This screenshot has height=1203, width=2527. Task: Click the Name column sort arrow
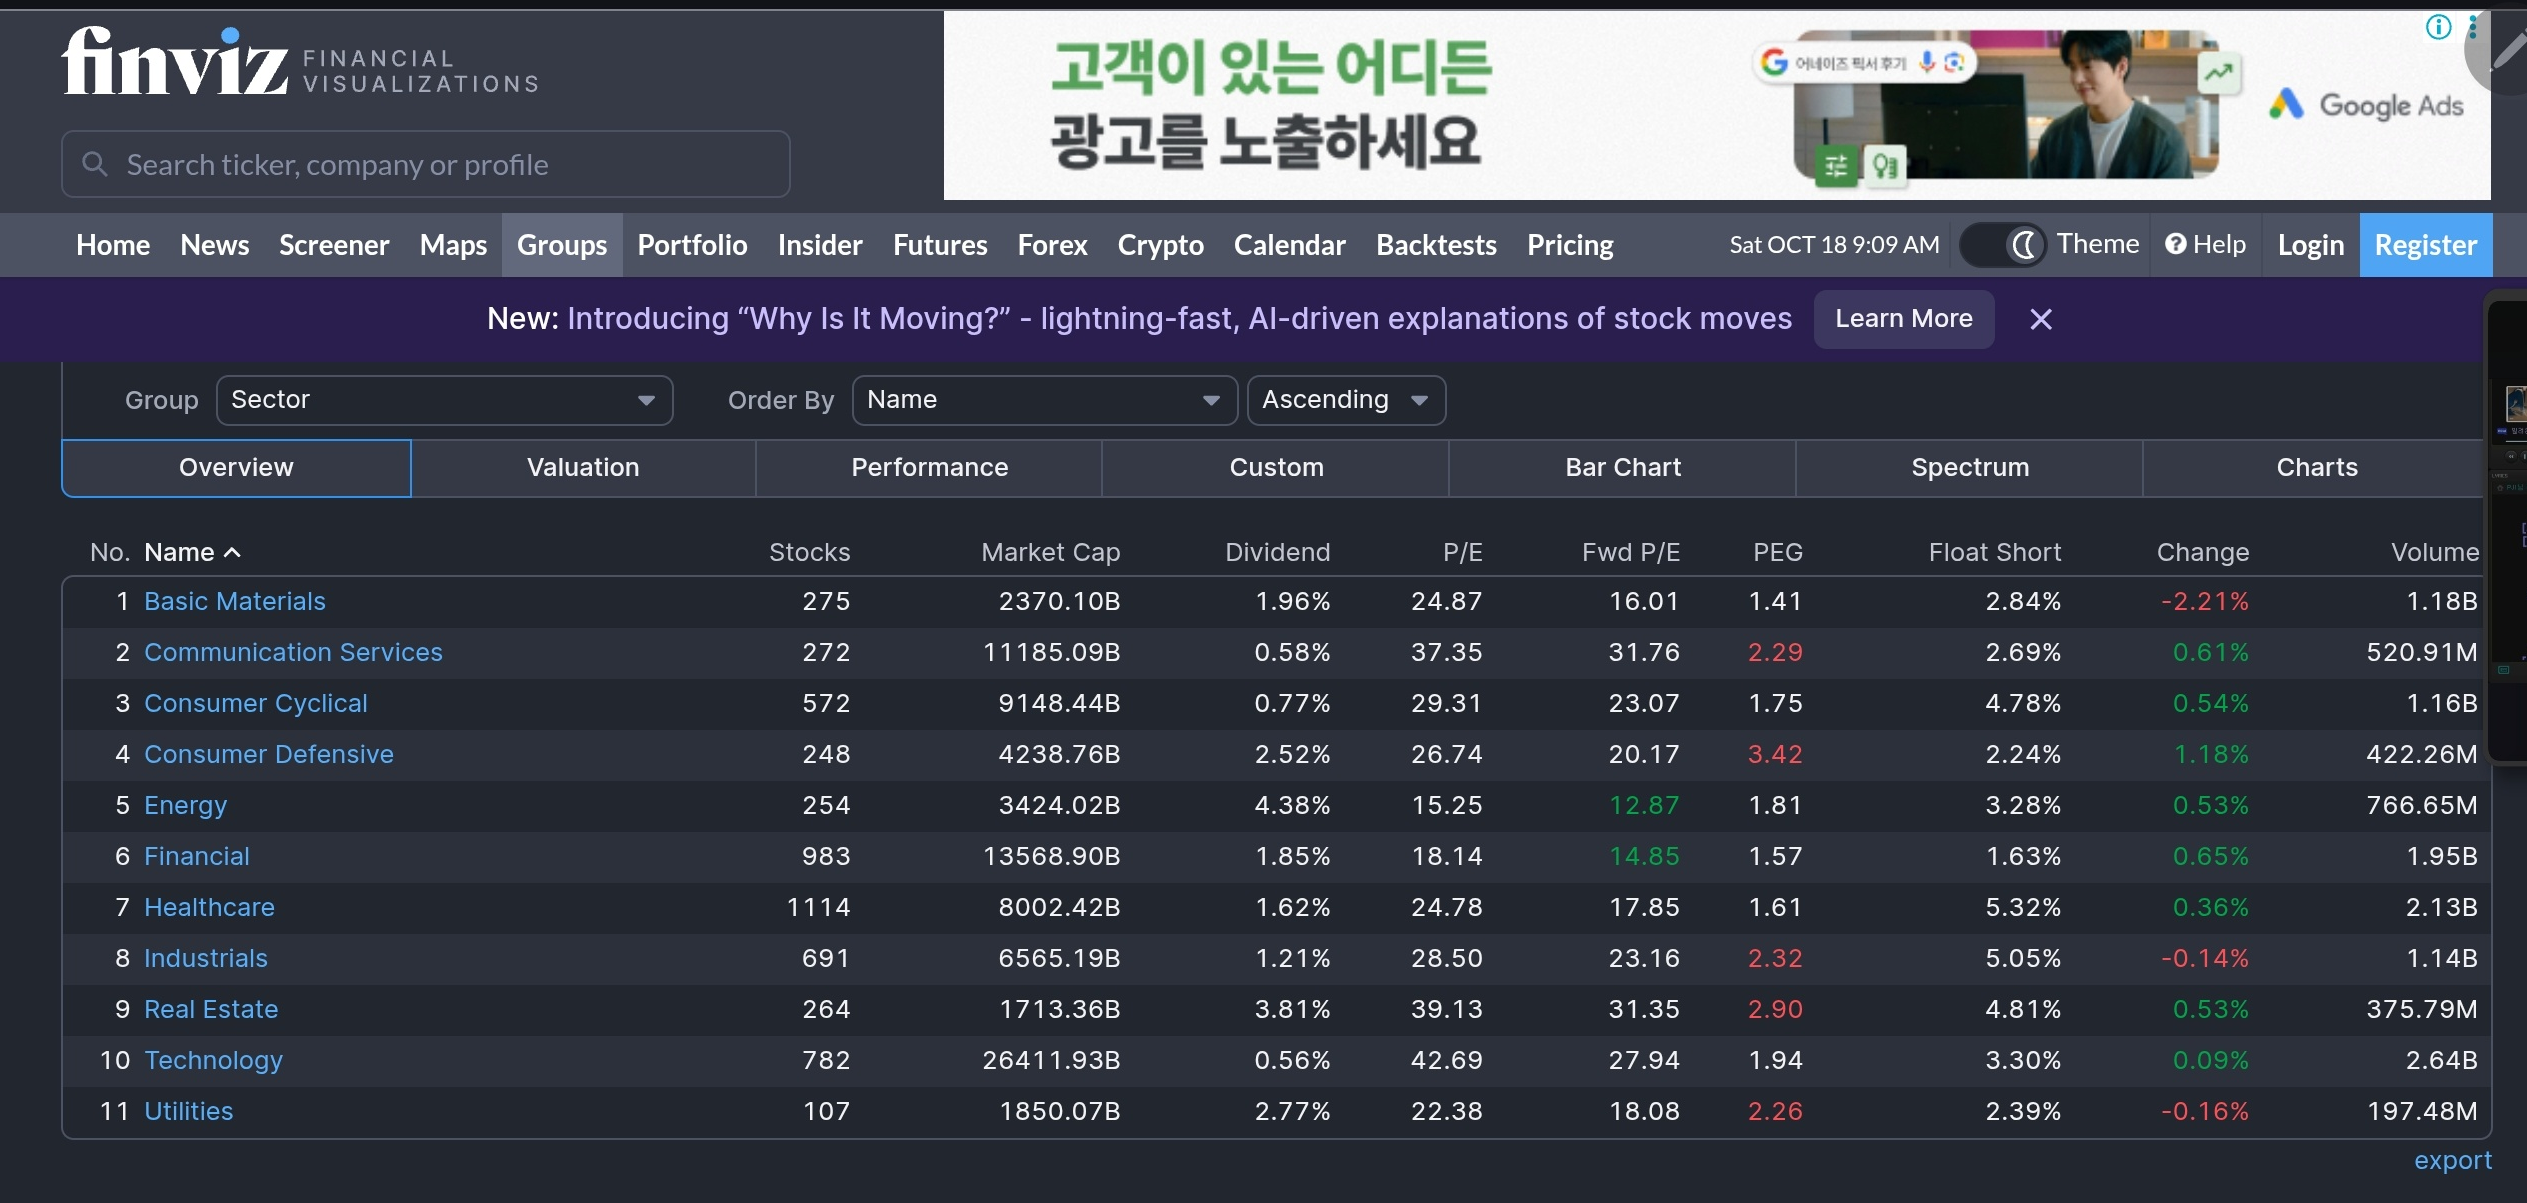click(233, 552)
